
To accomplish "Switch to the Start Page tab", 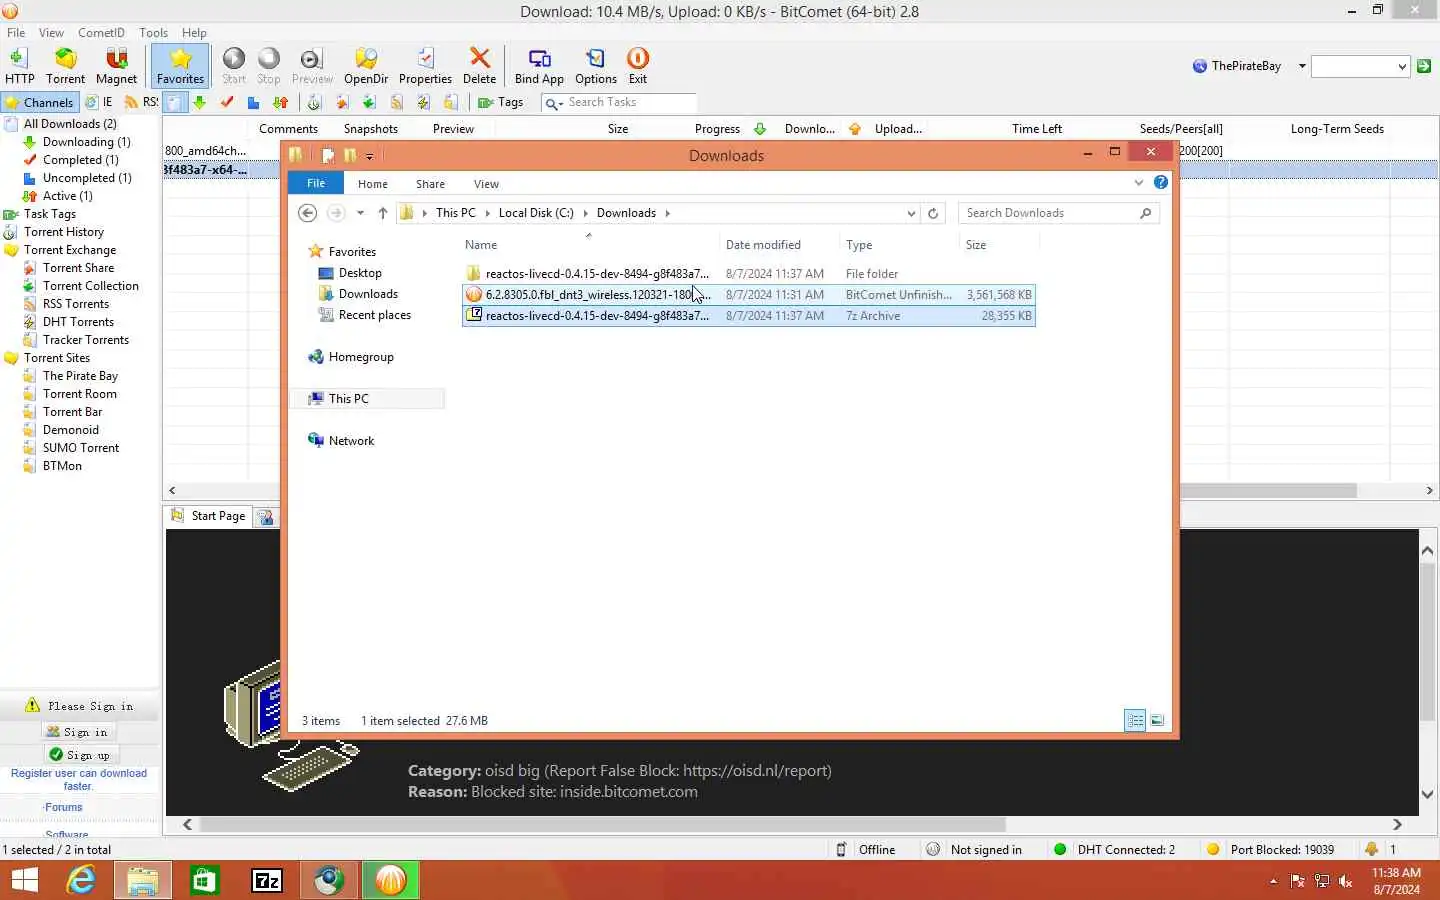I will pos(208,516).
